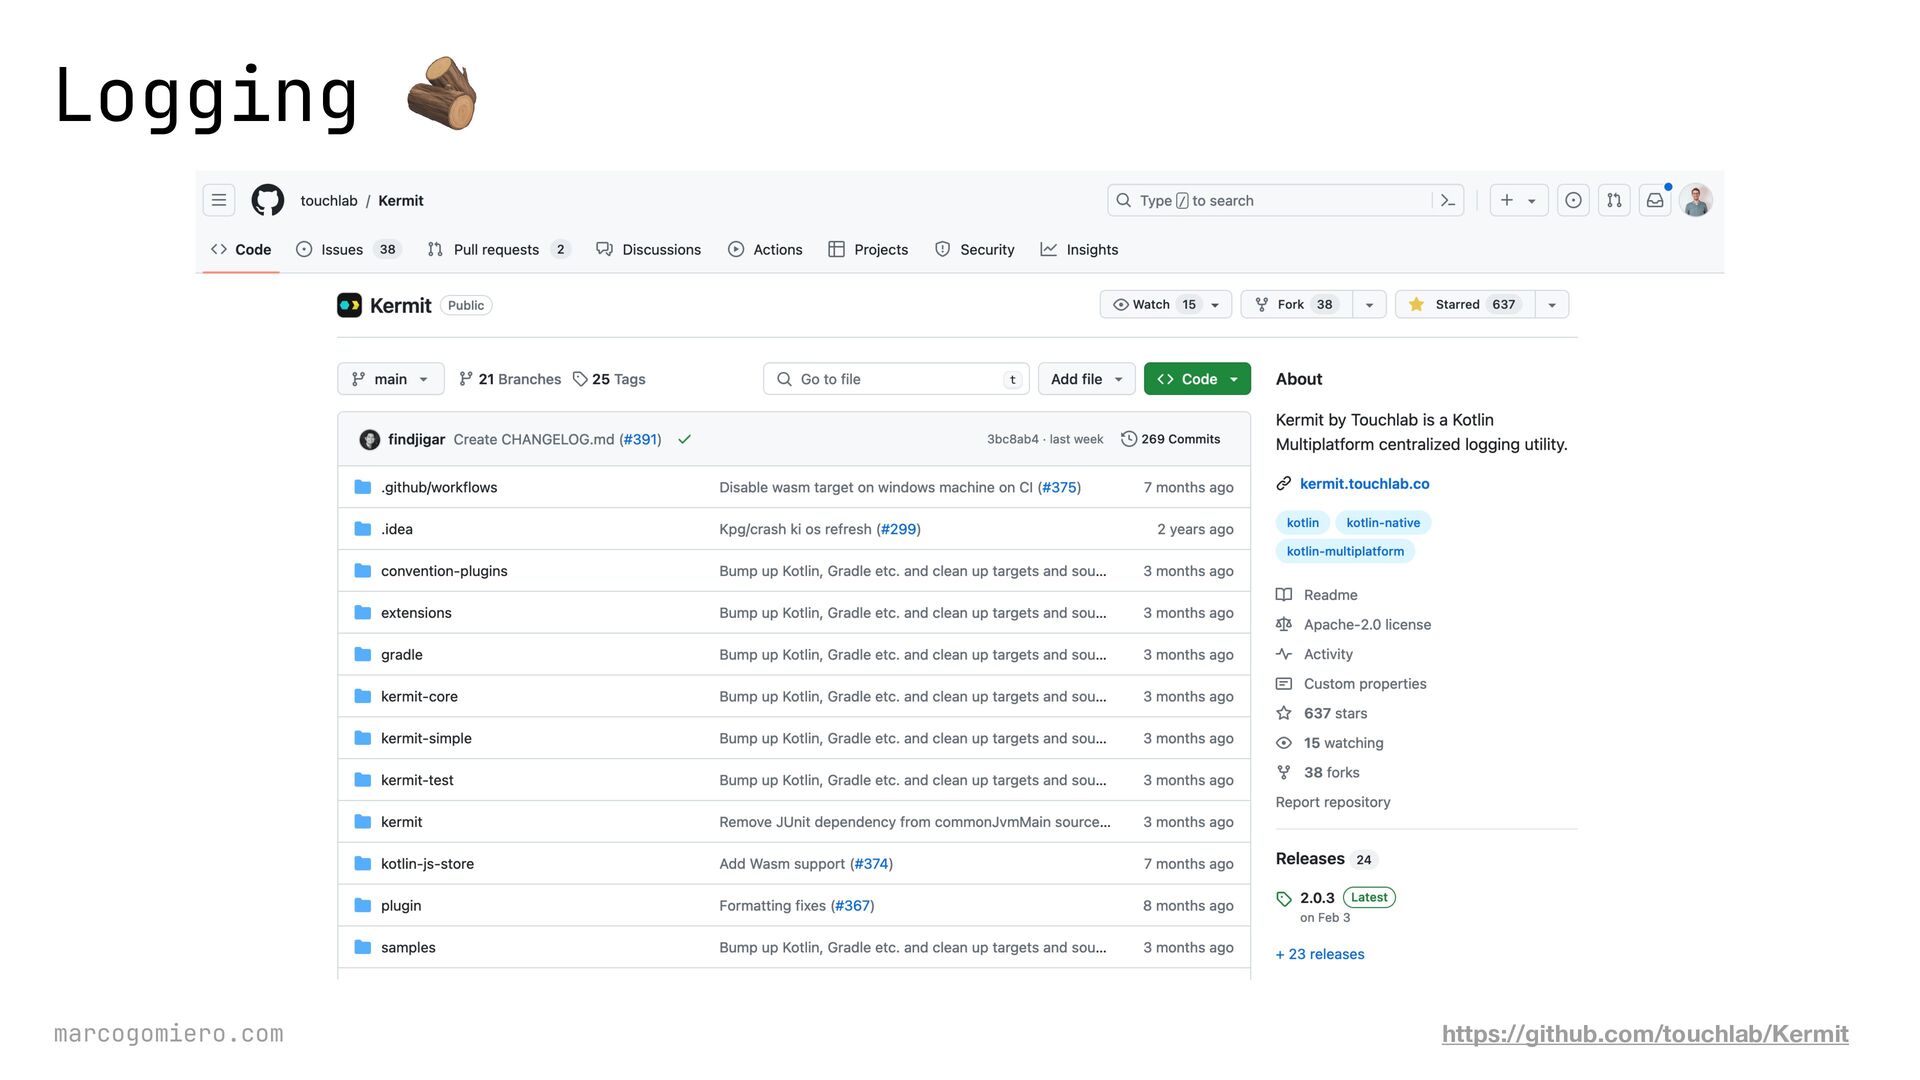
Task: Click the folder icon for samples
Action: 363,947
